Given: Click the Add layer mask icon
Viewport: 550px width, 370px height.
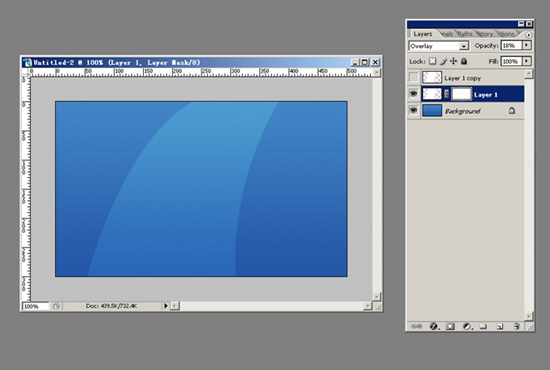Looking at the screenshot, I should pyautogui.click(x=450, y=327).
